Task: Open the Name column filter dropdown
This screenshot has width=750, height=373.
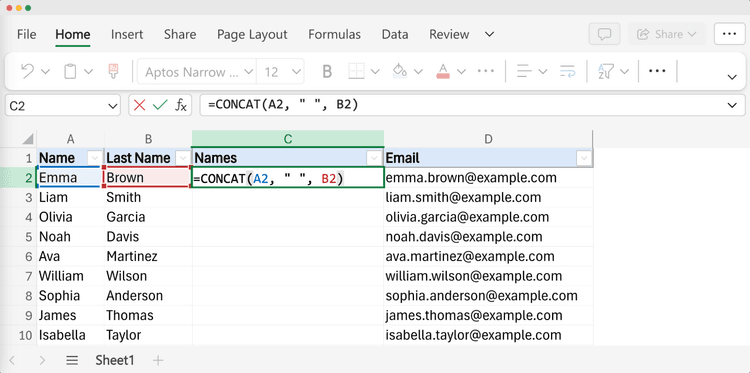Action: 94,158
